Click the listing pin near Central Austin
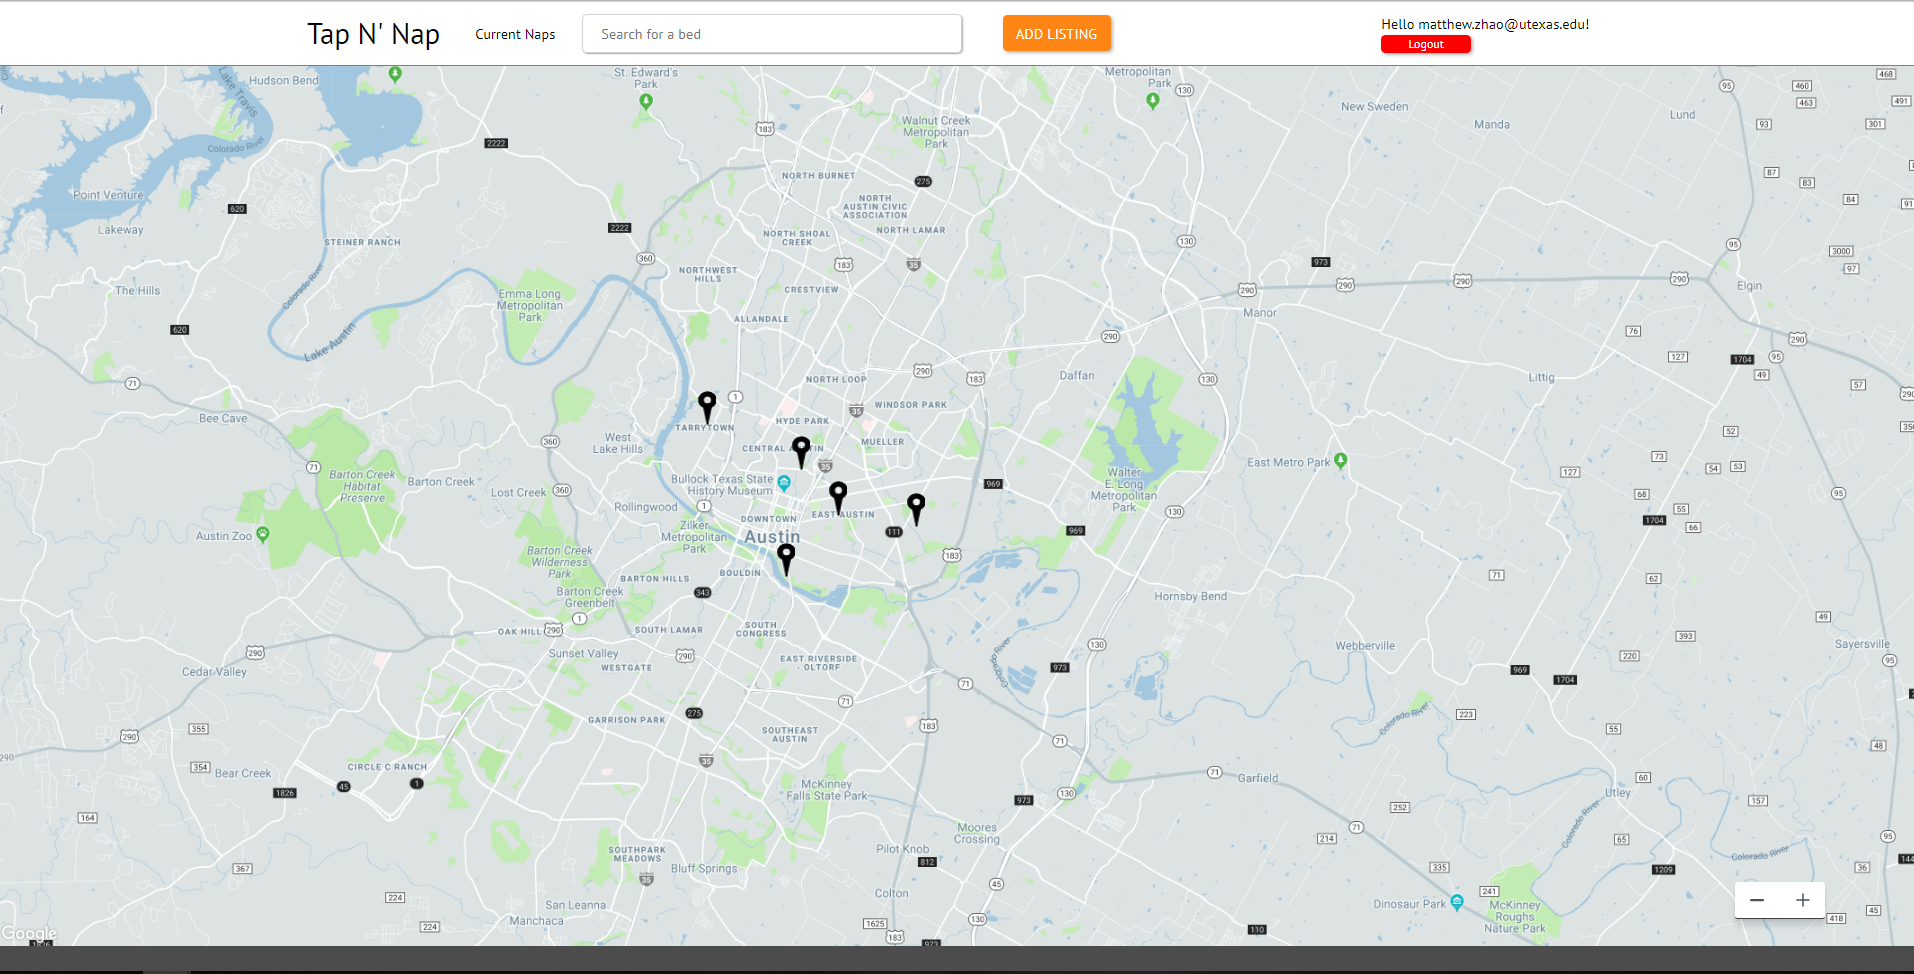Image resolution: width=1914 pixels, height=974 pixels. [x=801, y=451]
